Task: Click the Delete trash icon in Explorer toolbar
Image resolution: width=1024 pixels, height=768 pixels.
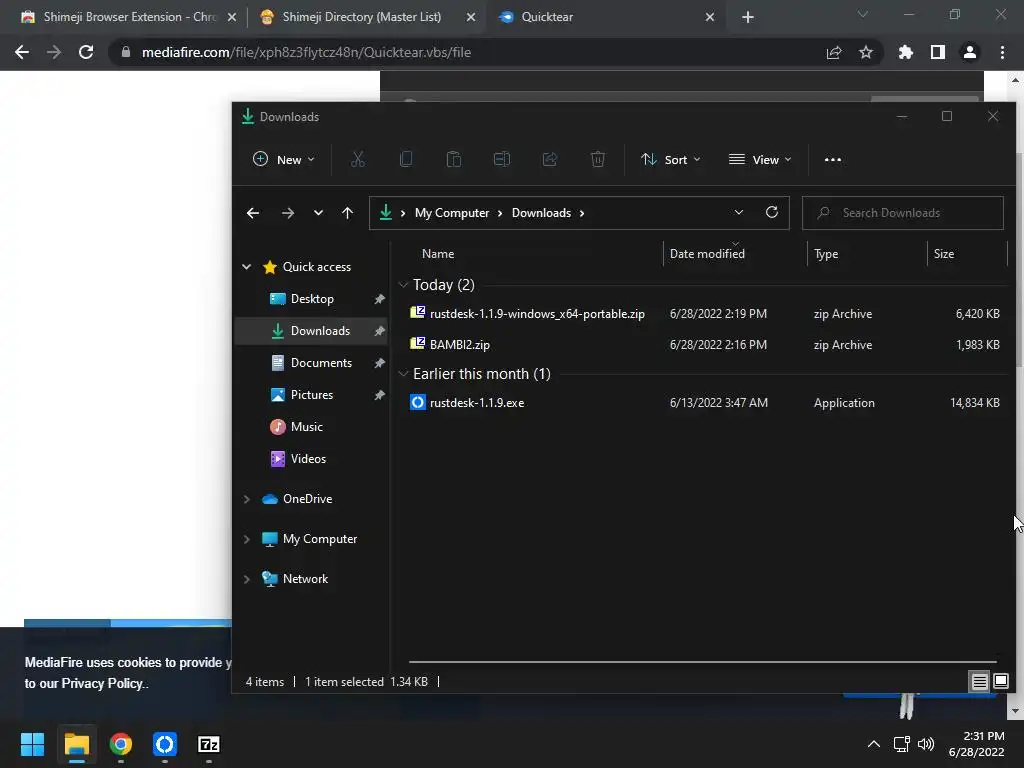Action: point(598,159)
